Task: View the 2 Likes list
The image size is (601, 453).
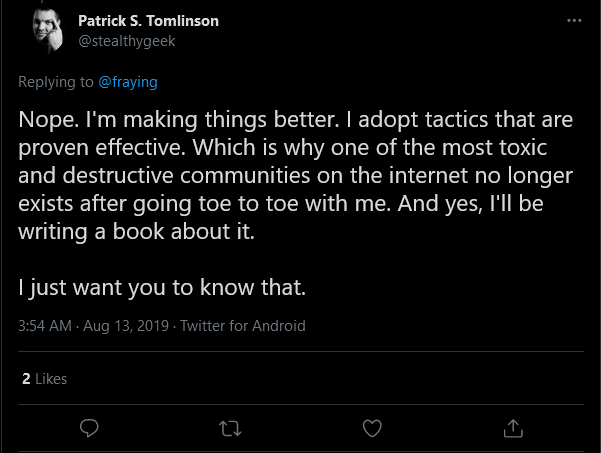Action: tap(44, 379)
